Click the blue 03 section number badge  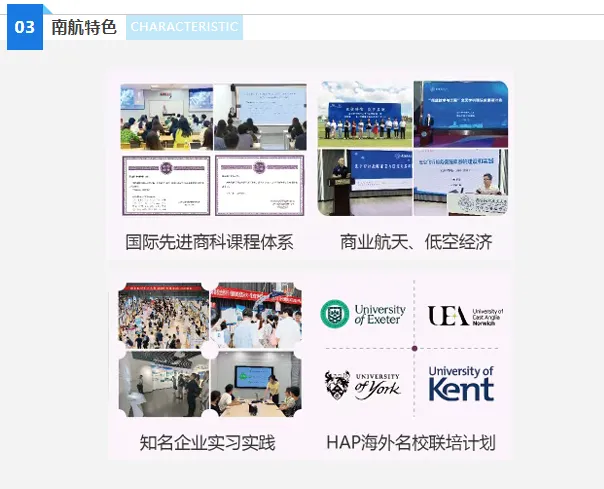(25, 27)
